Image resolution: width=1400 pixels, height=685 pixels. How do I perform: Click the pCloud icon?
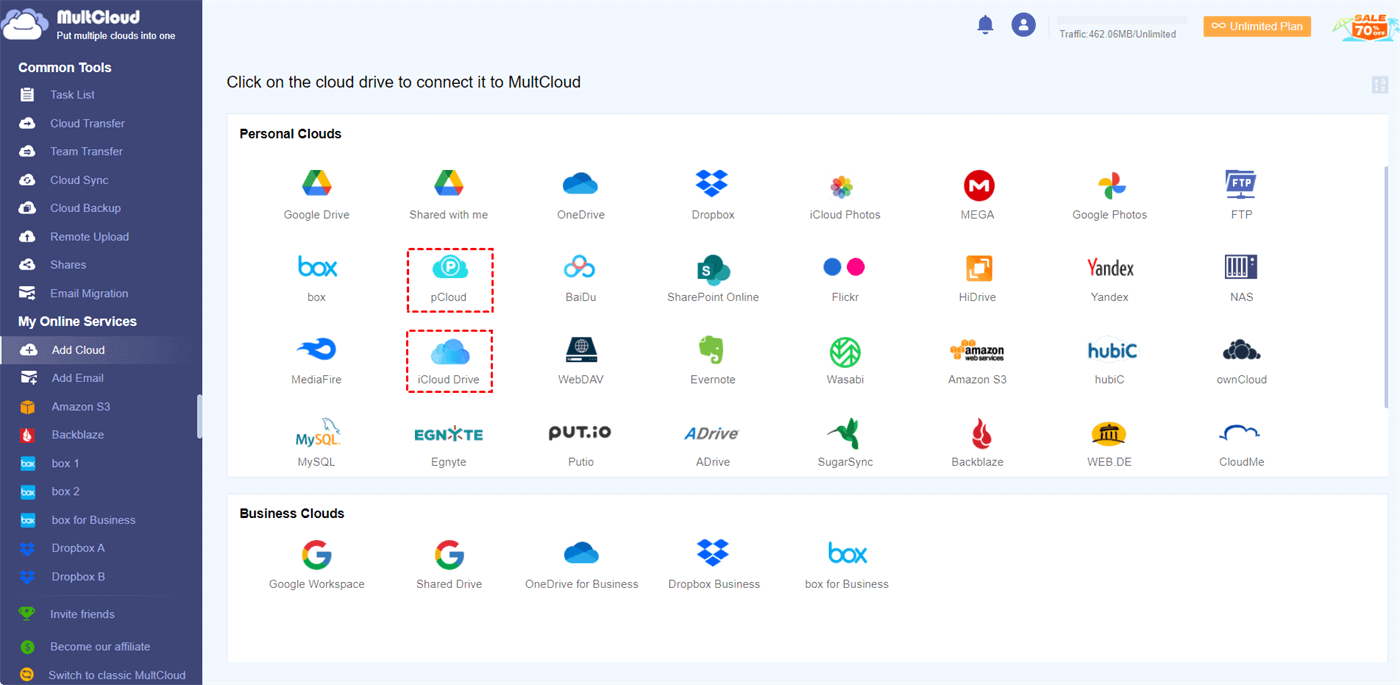click(450, 267)
